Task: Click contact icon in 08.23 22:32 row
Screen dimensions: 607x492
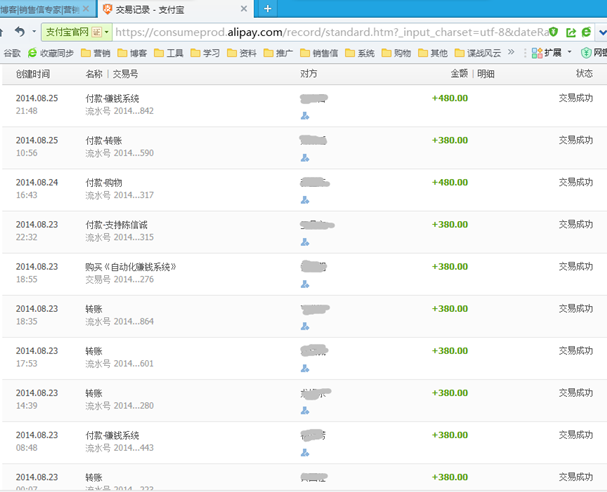Action: tap(305, 242)
